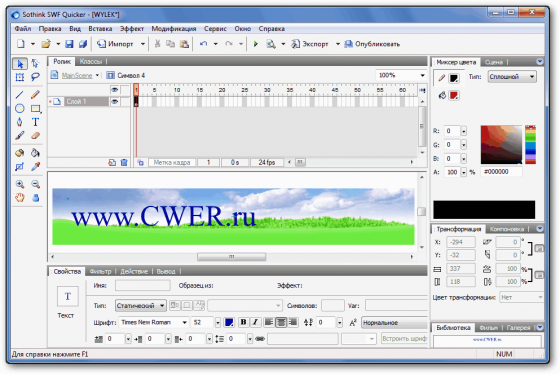This screenshot has height=374, width=560.
Task: Expand the Сплошной fill type dropdown
Action: coord(532,76)
